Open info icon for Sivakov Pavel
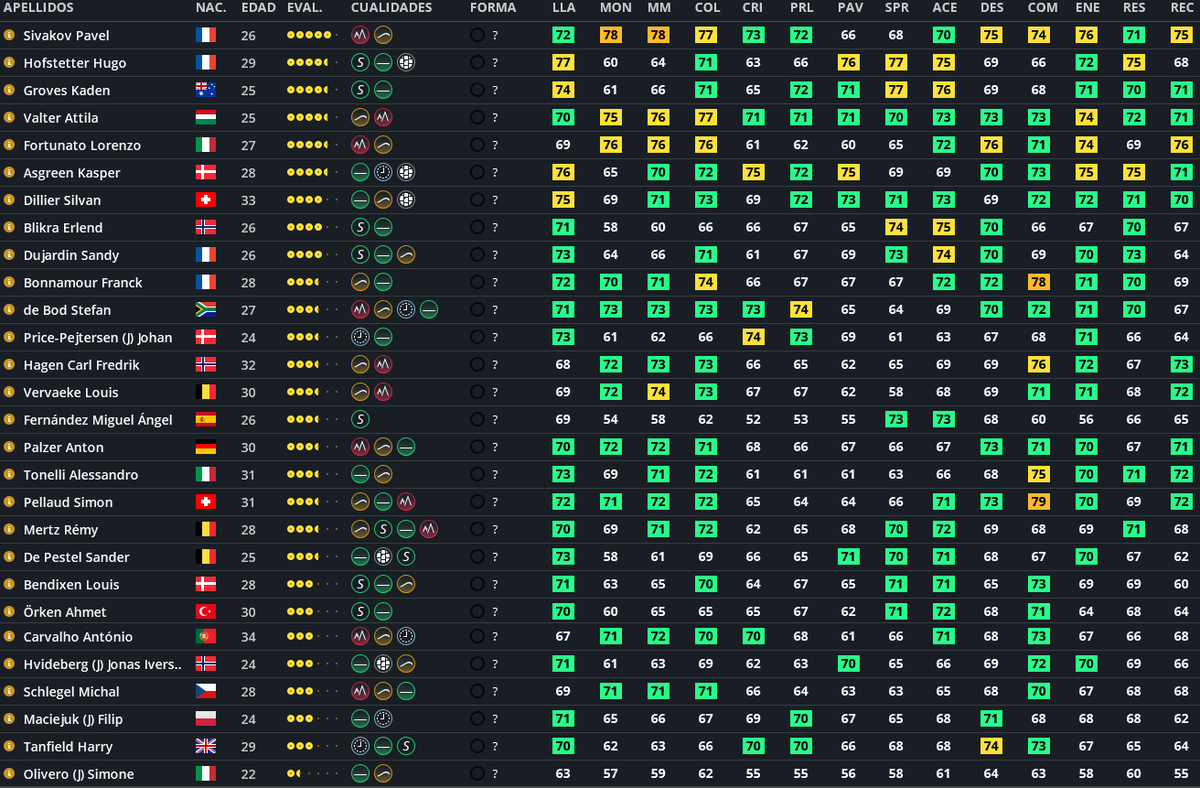Image resolution: width=1200 pixels, height=788 pixels. [9, 35]
